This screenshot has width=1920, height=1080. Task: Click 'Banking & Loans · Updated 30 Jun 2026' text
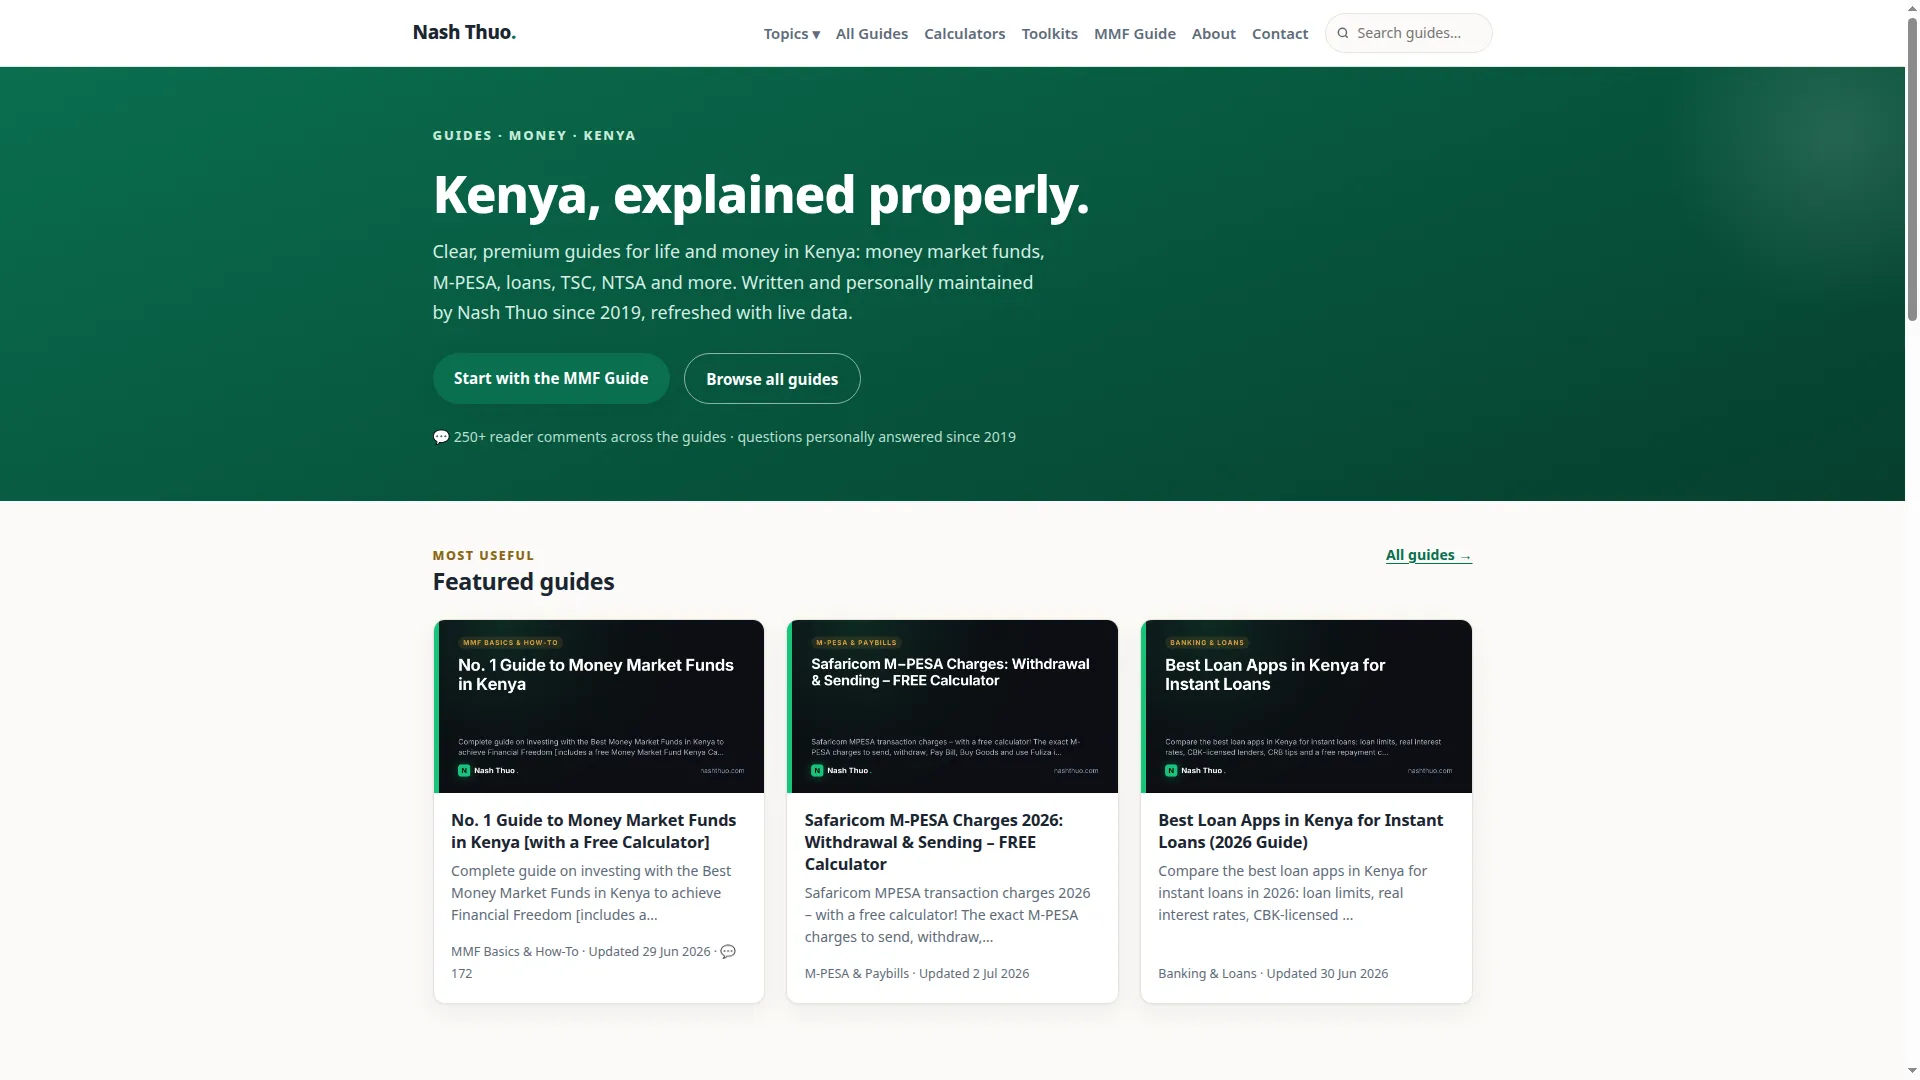(x=1273, y=974)
